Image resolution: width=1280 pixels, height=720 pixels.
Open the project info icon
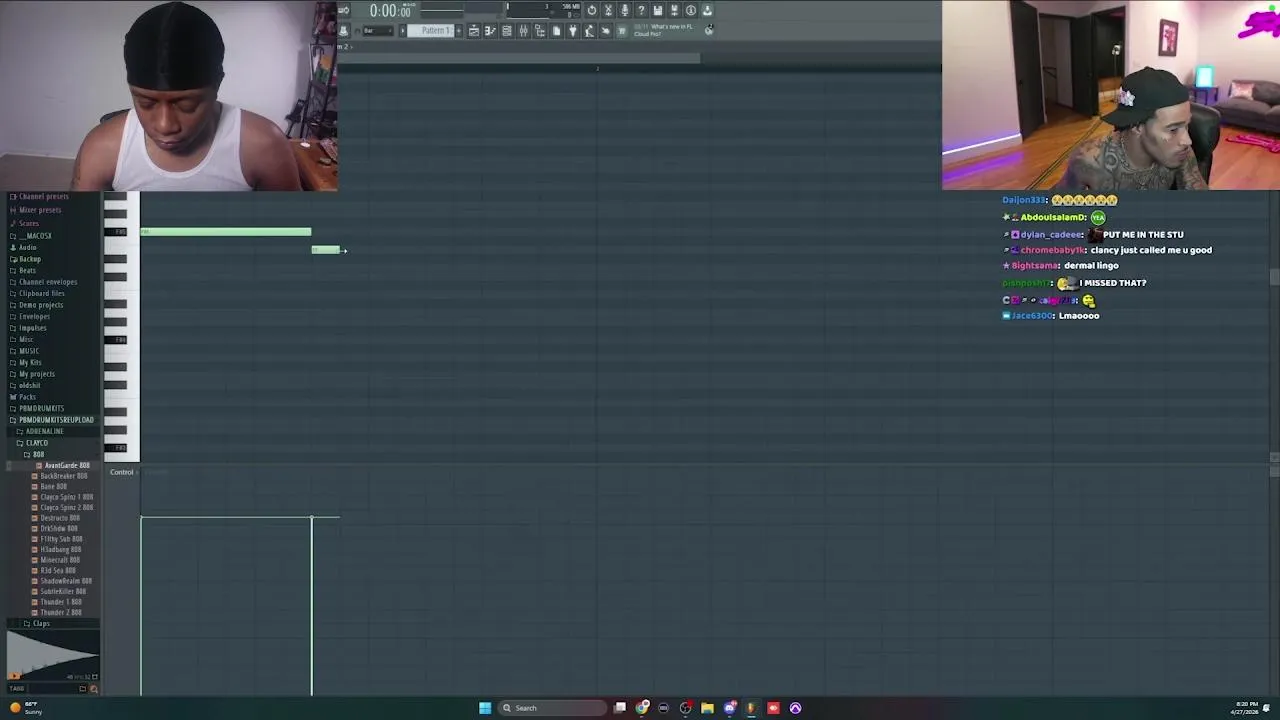click(690, 10)
